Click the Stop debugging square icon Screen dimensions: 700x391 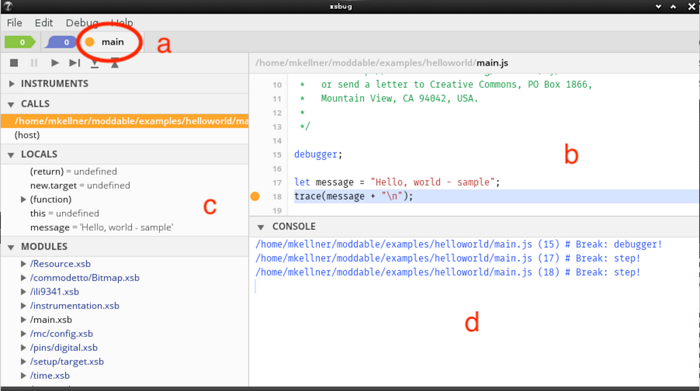14,63
